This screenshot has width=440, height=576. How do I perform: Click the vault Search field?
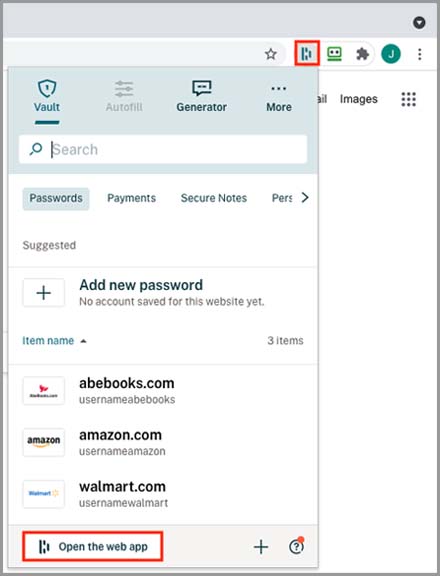[163, 149]
